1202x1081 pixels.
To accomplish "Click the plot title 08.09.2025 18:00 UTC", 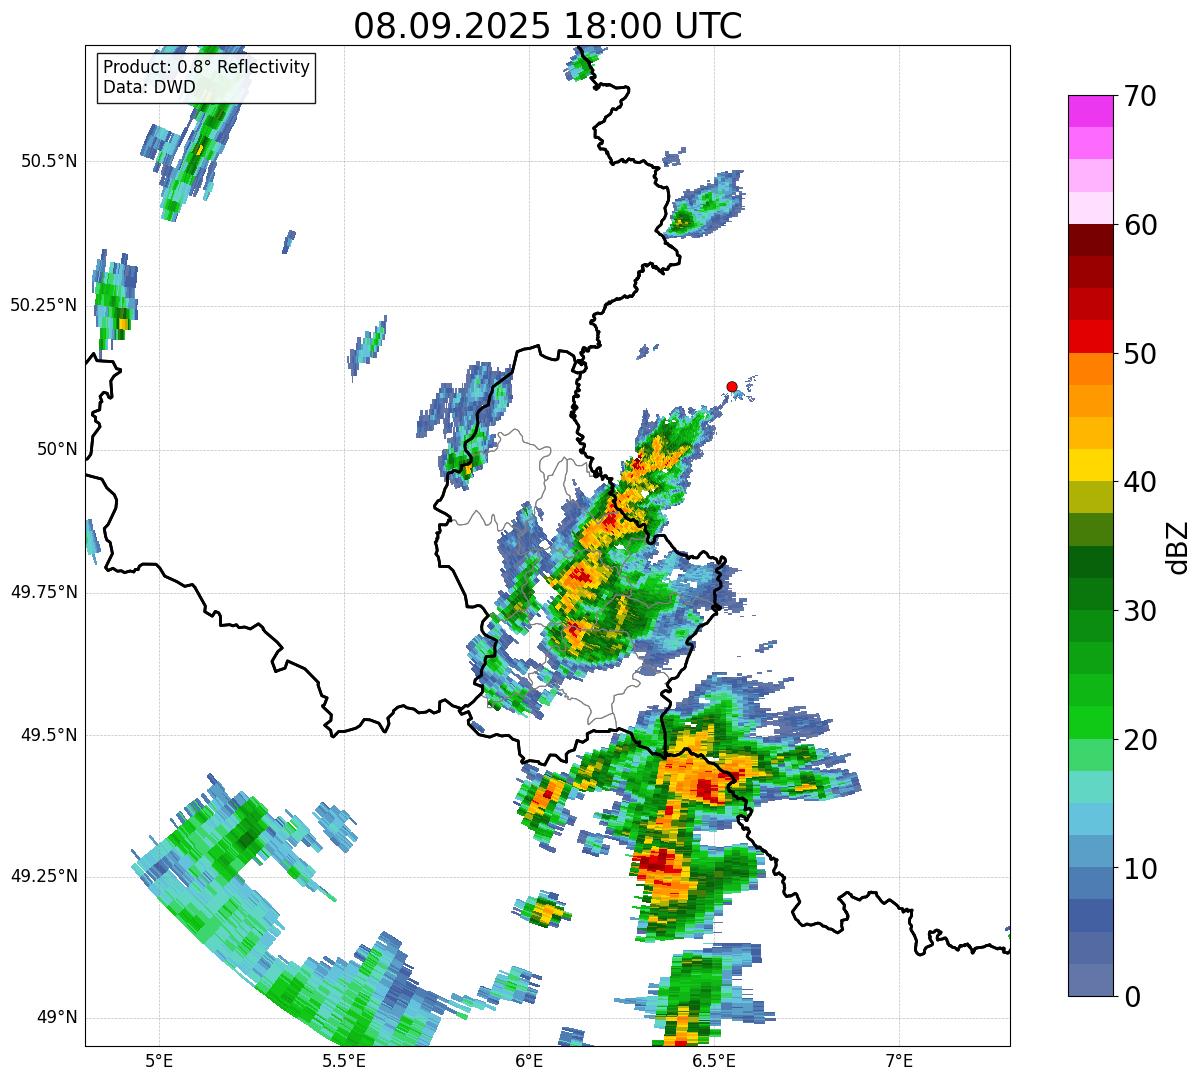I will (x=548, y=25).
